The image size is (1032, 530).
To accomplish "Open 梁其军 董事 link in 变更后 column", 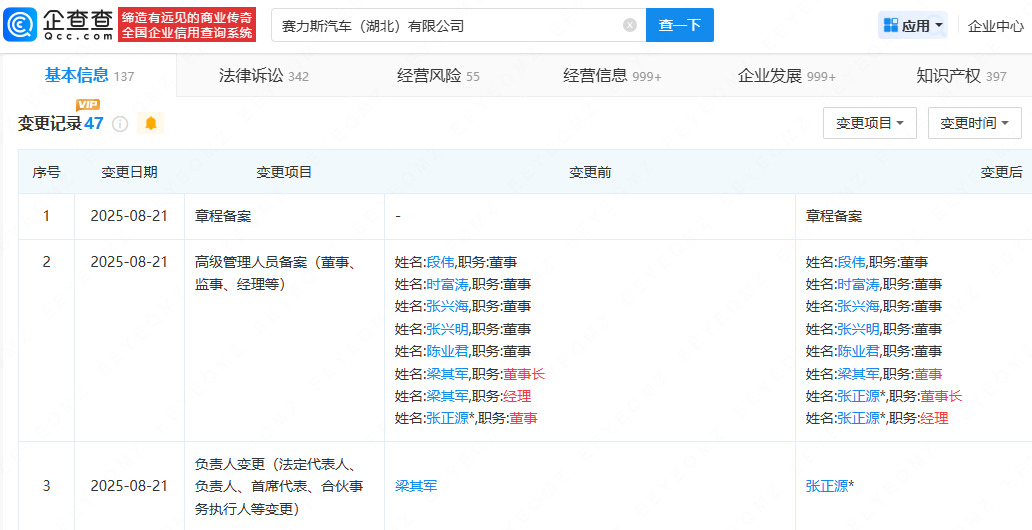I will 858,374.
